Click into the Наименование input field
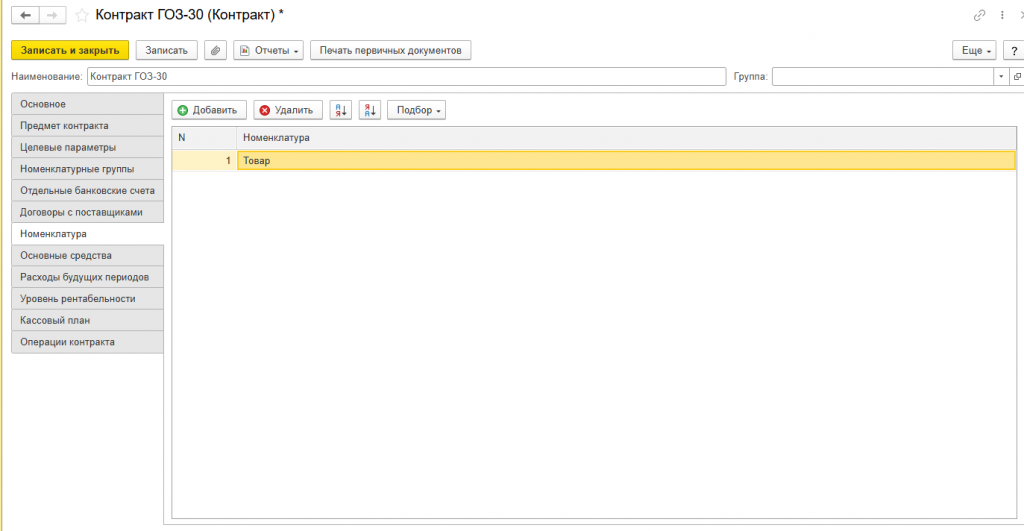This screenshot has height=531, width=1024. click(x=406, y=76)
